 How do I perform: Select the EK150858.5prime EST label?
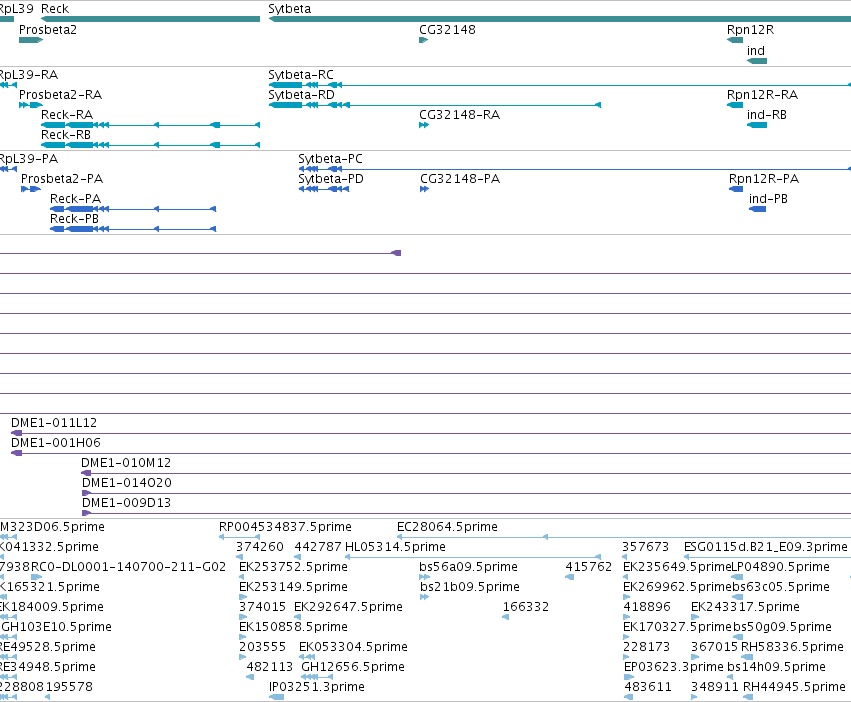click(294, 627)
